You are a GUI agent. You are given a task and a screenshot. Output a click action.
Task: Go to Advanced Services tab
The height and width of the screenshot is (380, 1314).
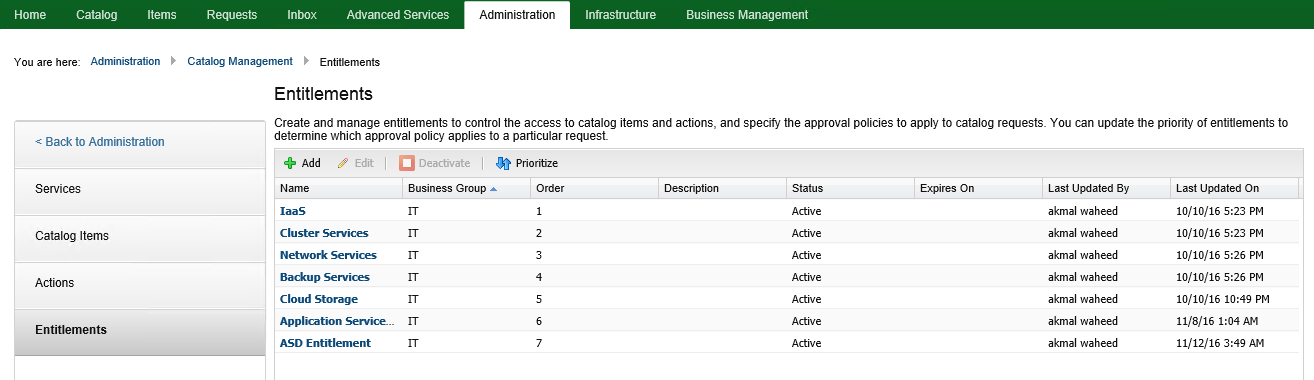click(398, 15)
